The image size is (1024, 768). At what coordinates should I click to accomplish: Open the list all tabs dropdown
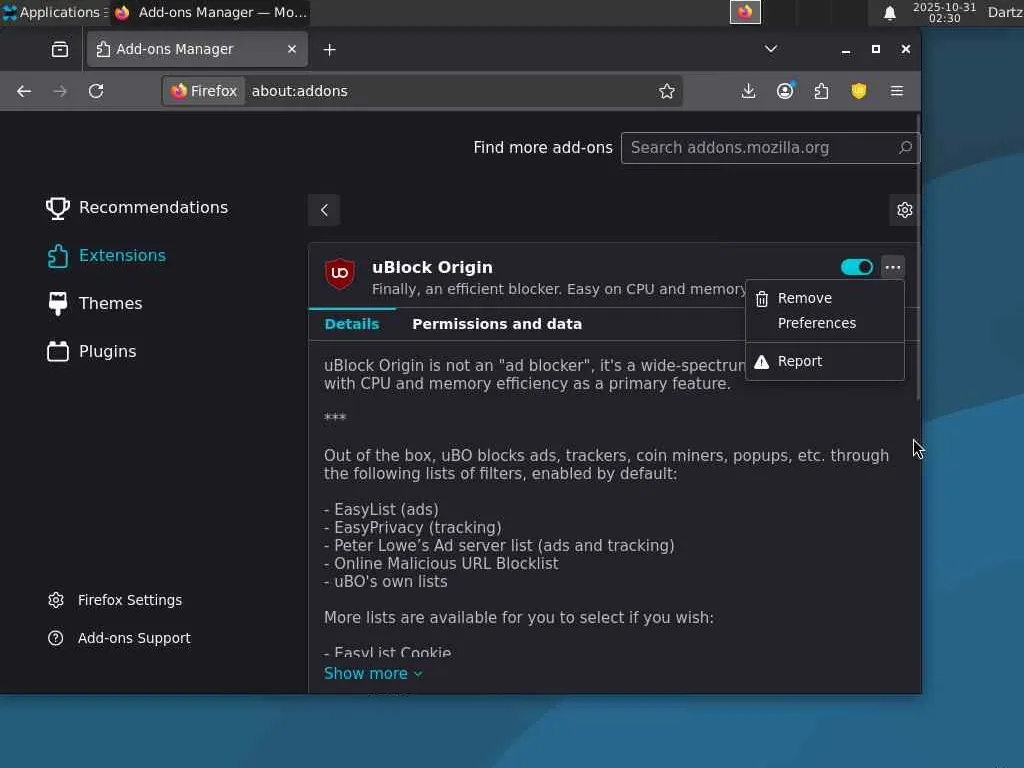[x=771, y=50]
